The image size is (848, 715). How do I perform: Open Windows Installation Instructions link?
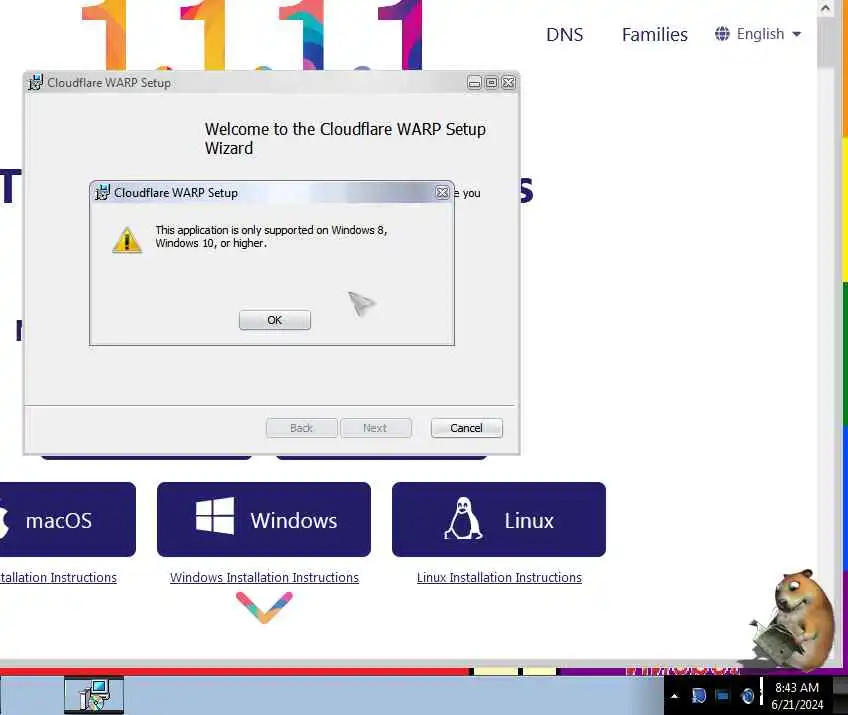[264, 578]
